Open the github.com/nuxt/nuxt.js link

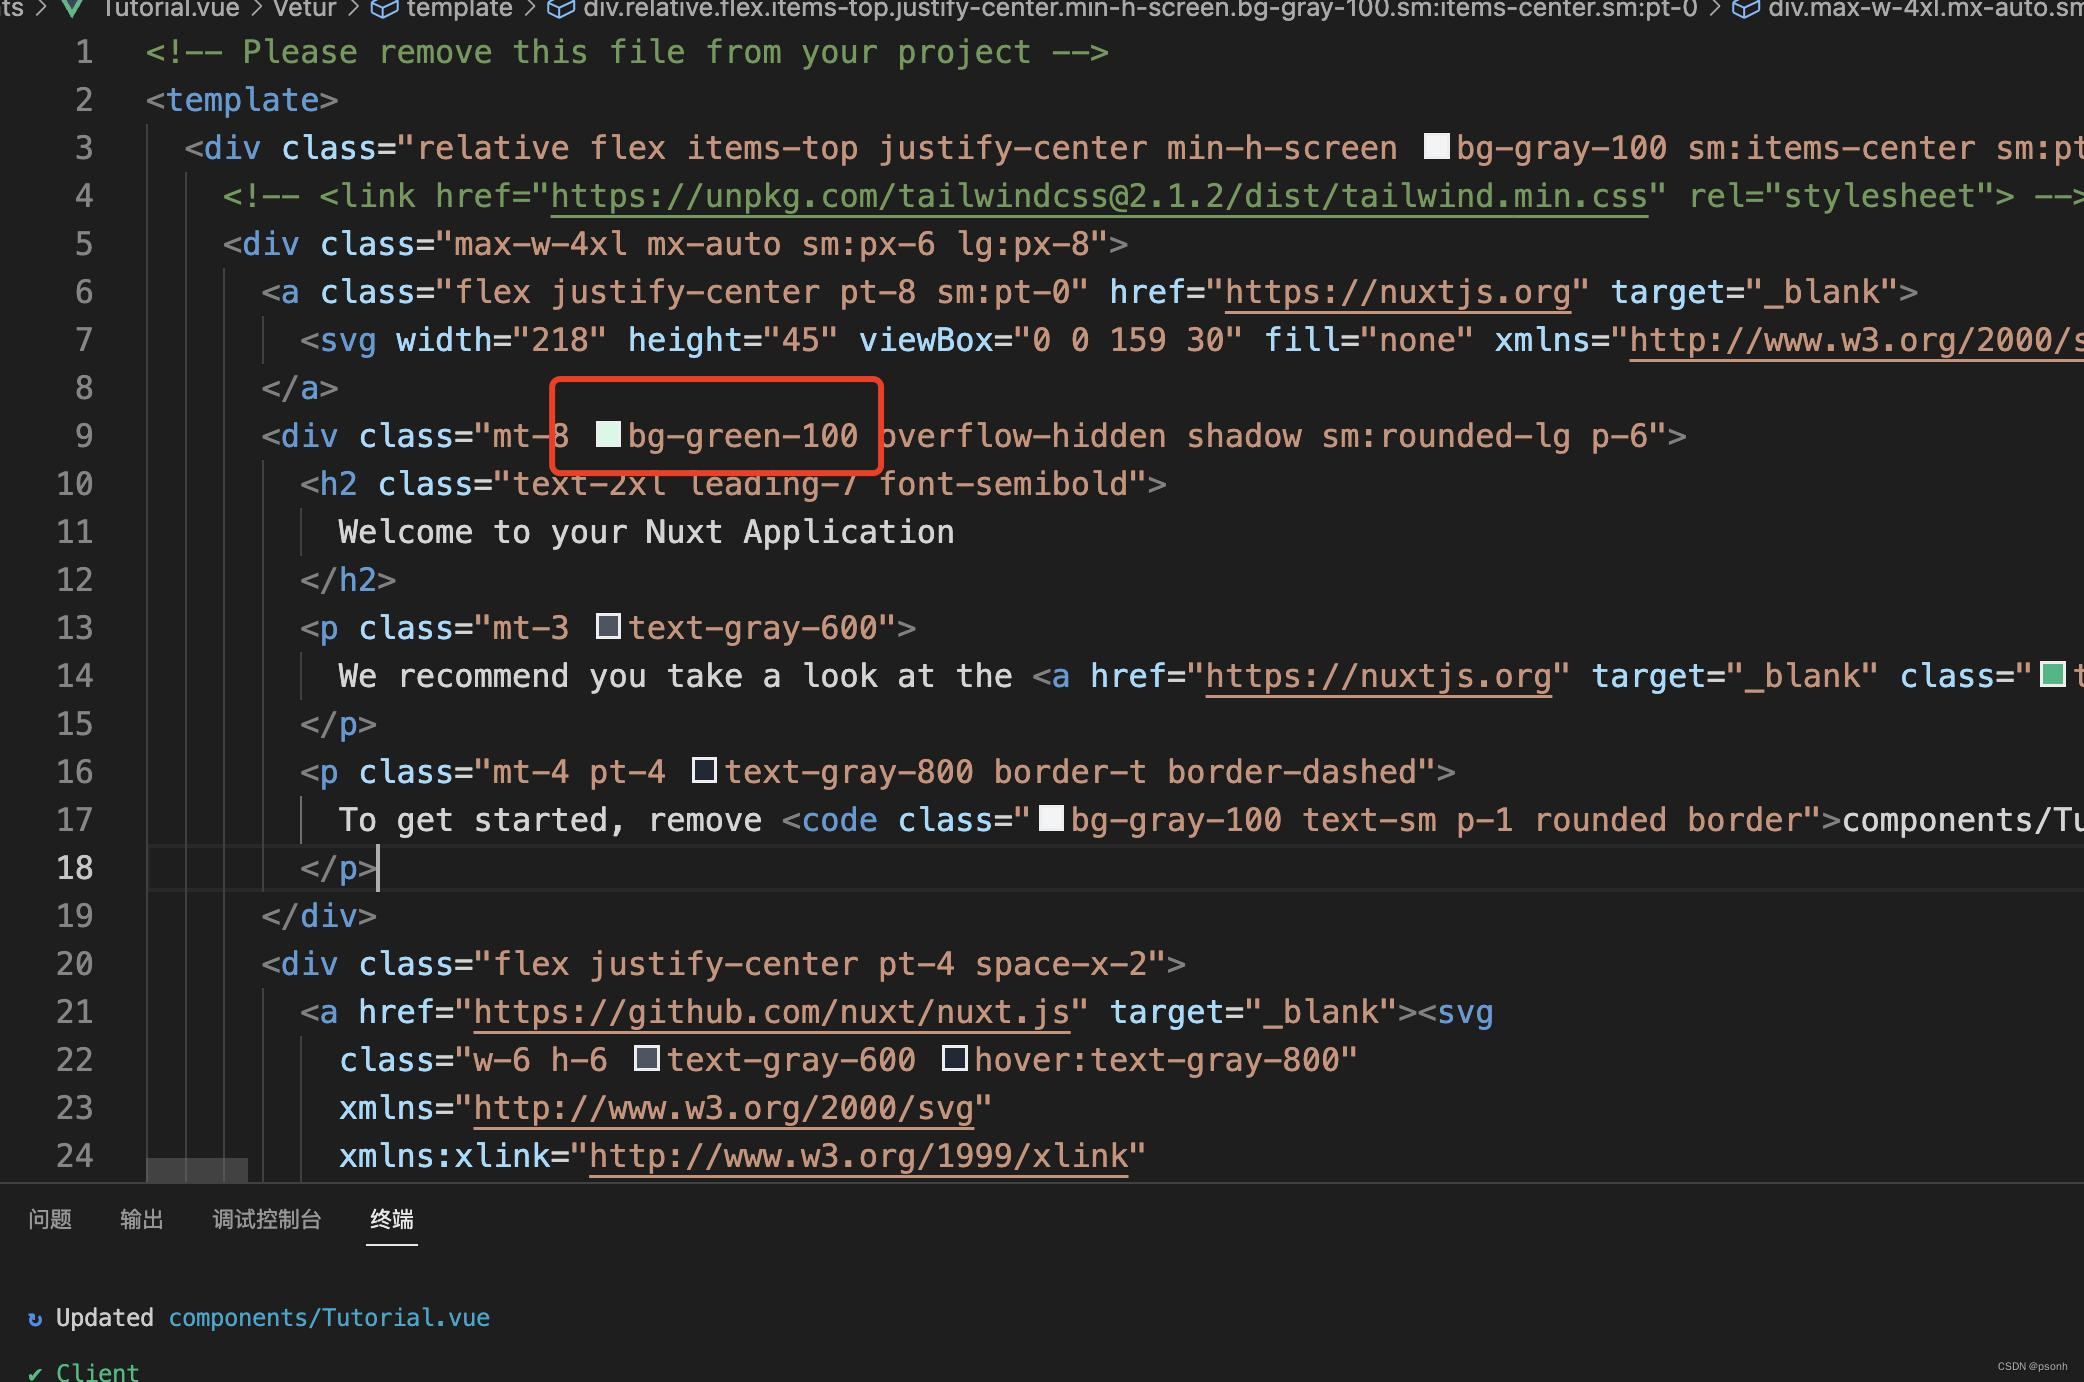point(772,1012)
